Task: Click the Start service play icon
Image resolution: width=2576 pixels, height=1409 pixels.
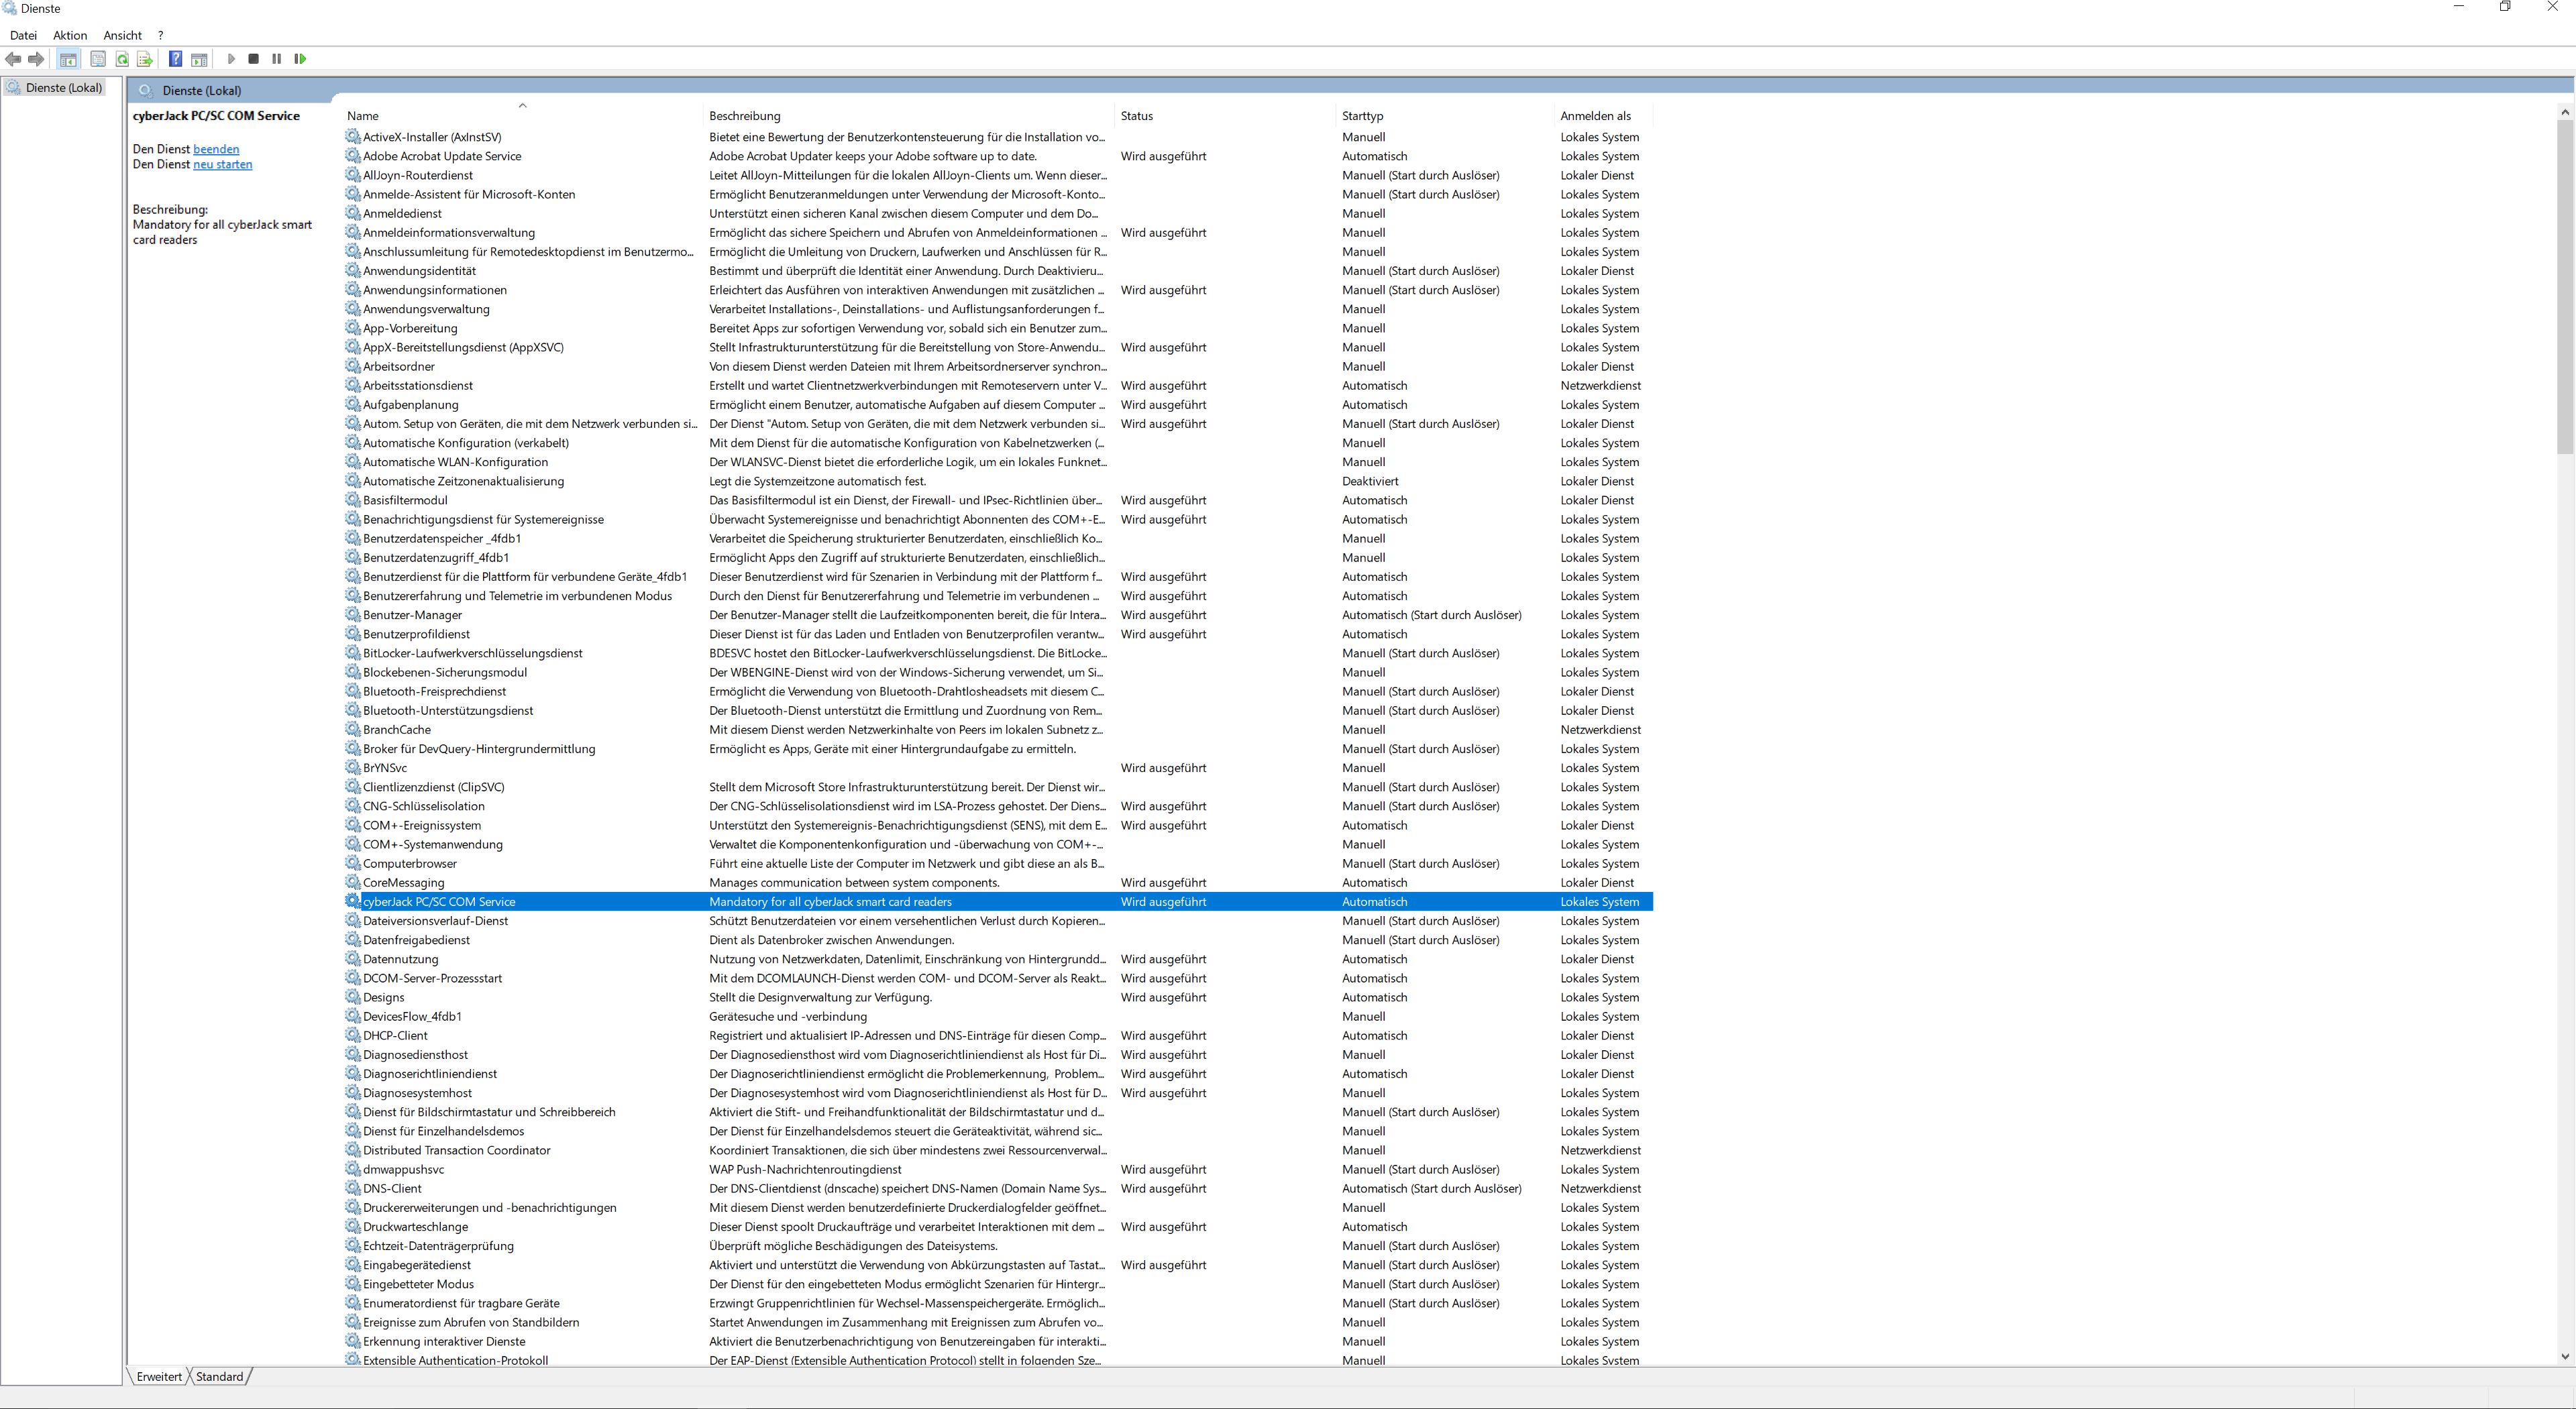Action: pos(231,59)
